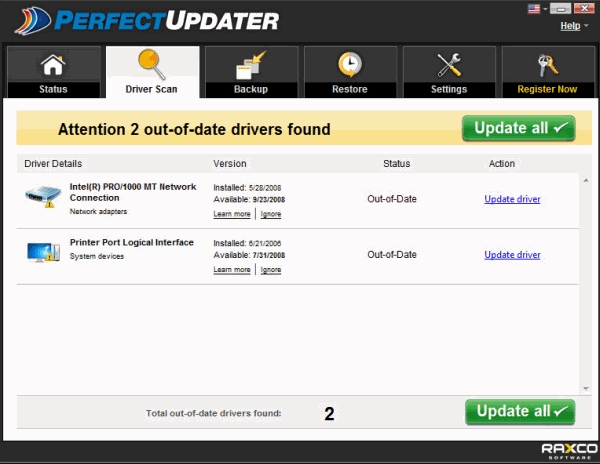Click the Total out-of-date drivers found label

[214, 413]
